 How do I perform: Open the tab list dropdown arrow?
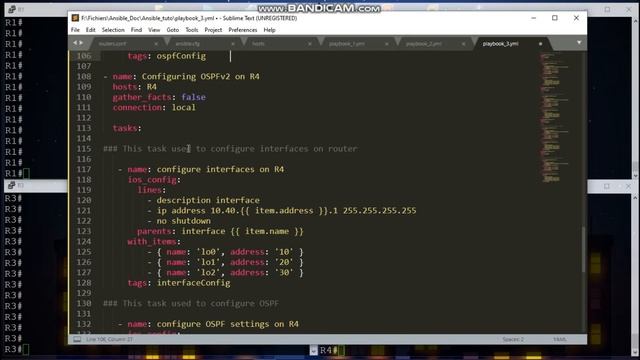[x=579, y=43]
